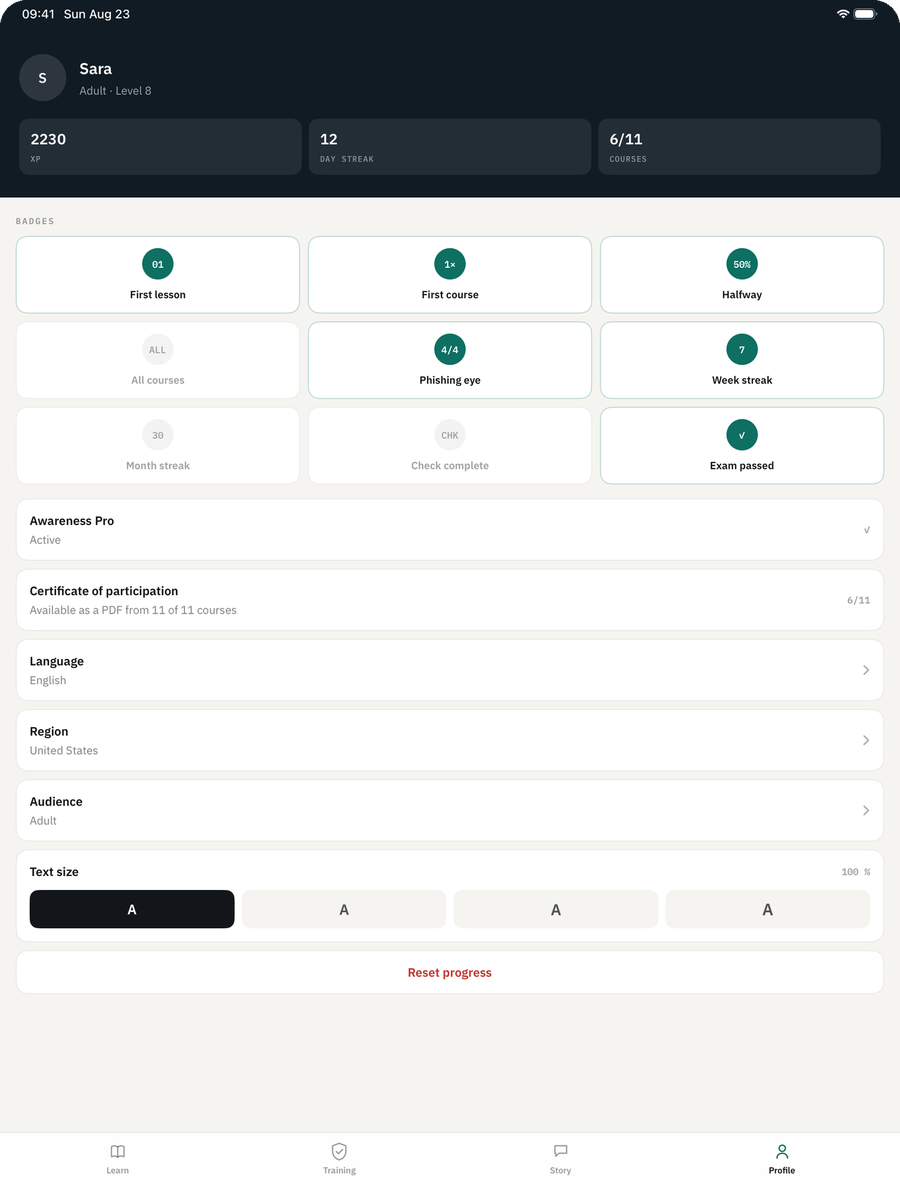Open the Learn tab
This screenshot has width=900, height=1200.
[x=118, y=1159]
